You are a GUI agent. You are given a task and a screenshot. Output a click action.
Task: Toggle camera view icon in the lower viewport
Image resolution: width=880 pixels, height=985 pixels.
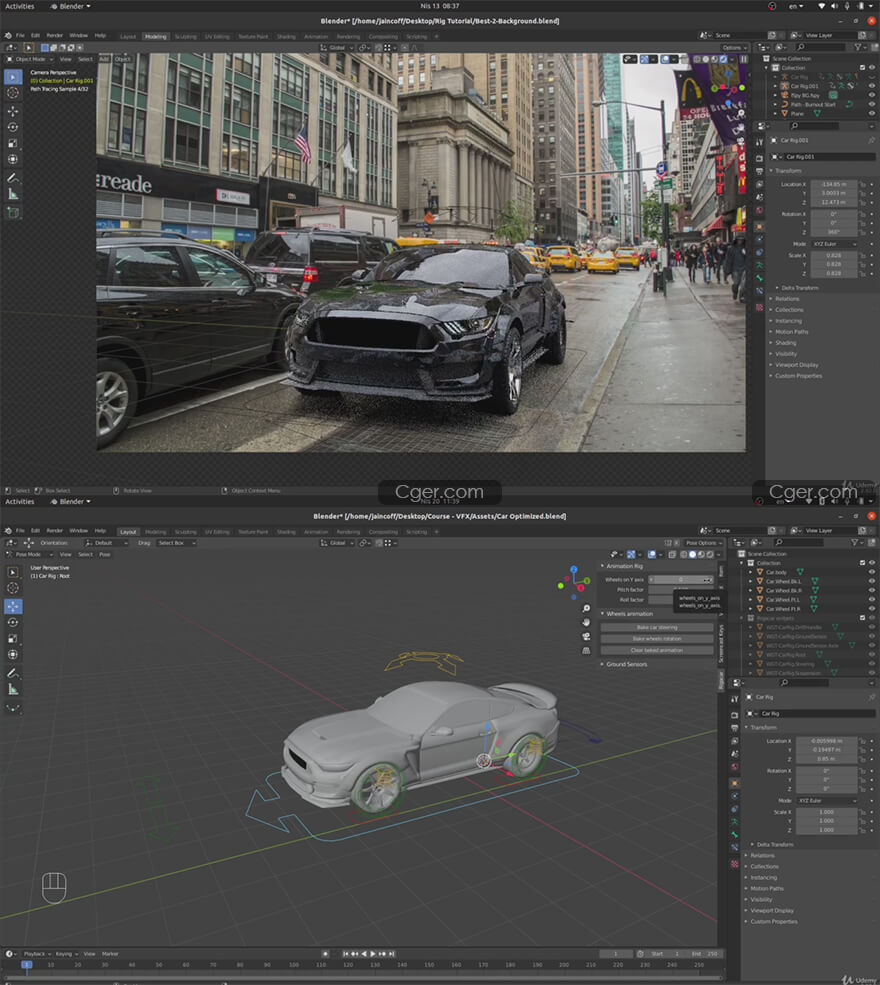586,636
